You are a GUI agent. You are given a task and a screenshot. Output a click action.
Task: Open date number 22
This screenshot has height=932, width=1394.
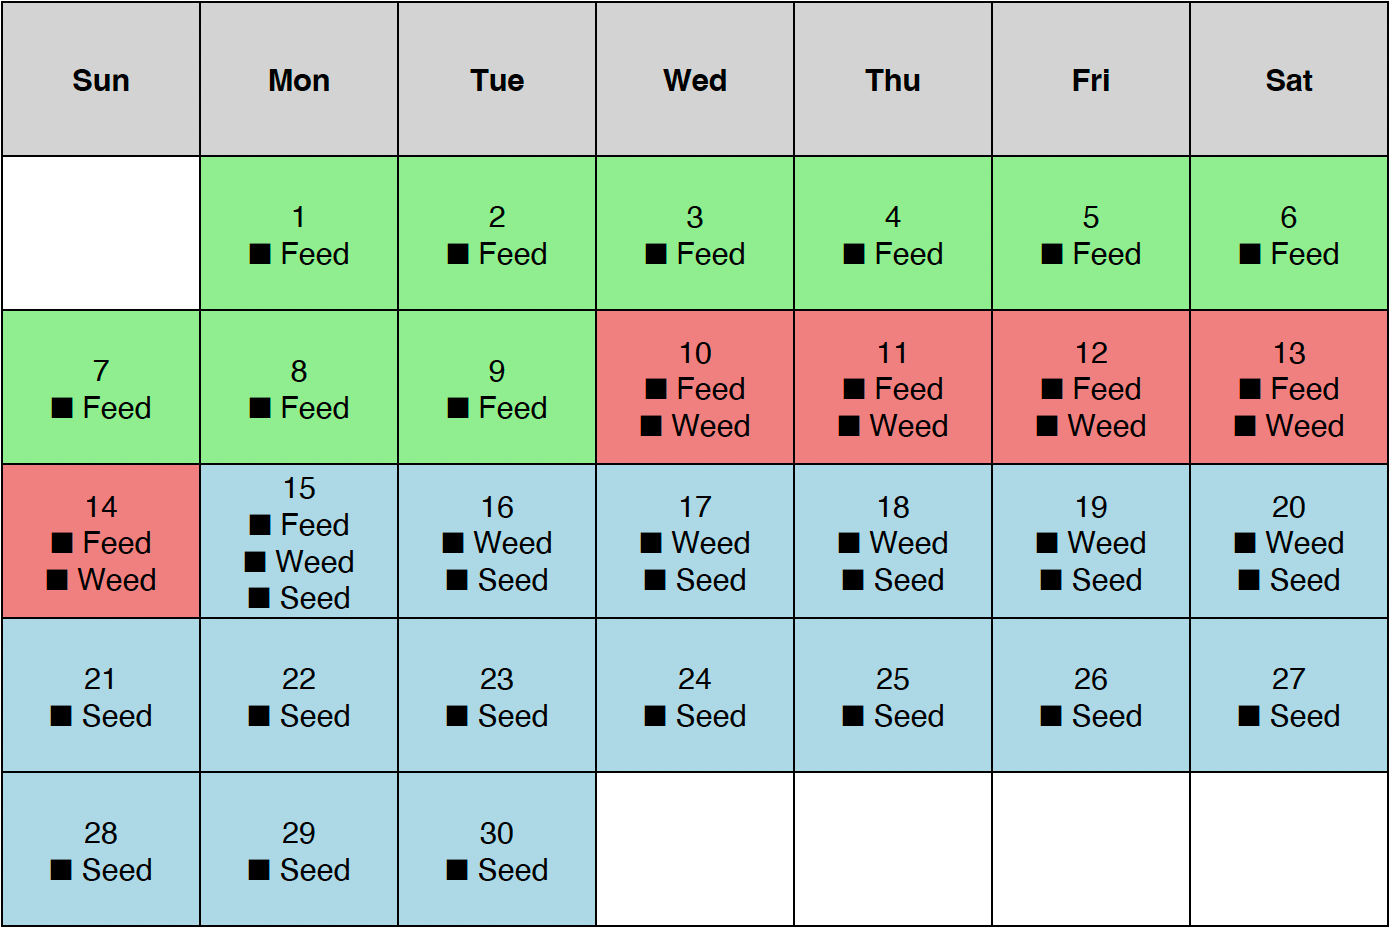point(299,679)
